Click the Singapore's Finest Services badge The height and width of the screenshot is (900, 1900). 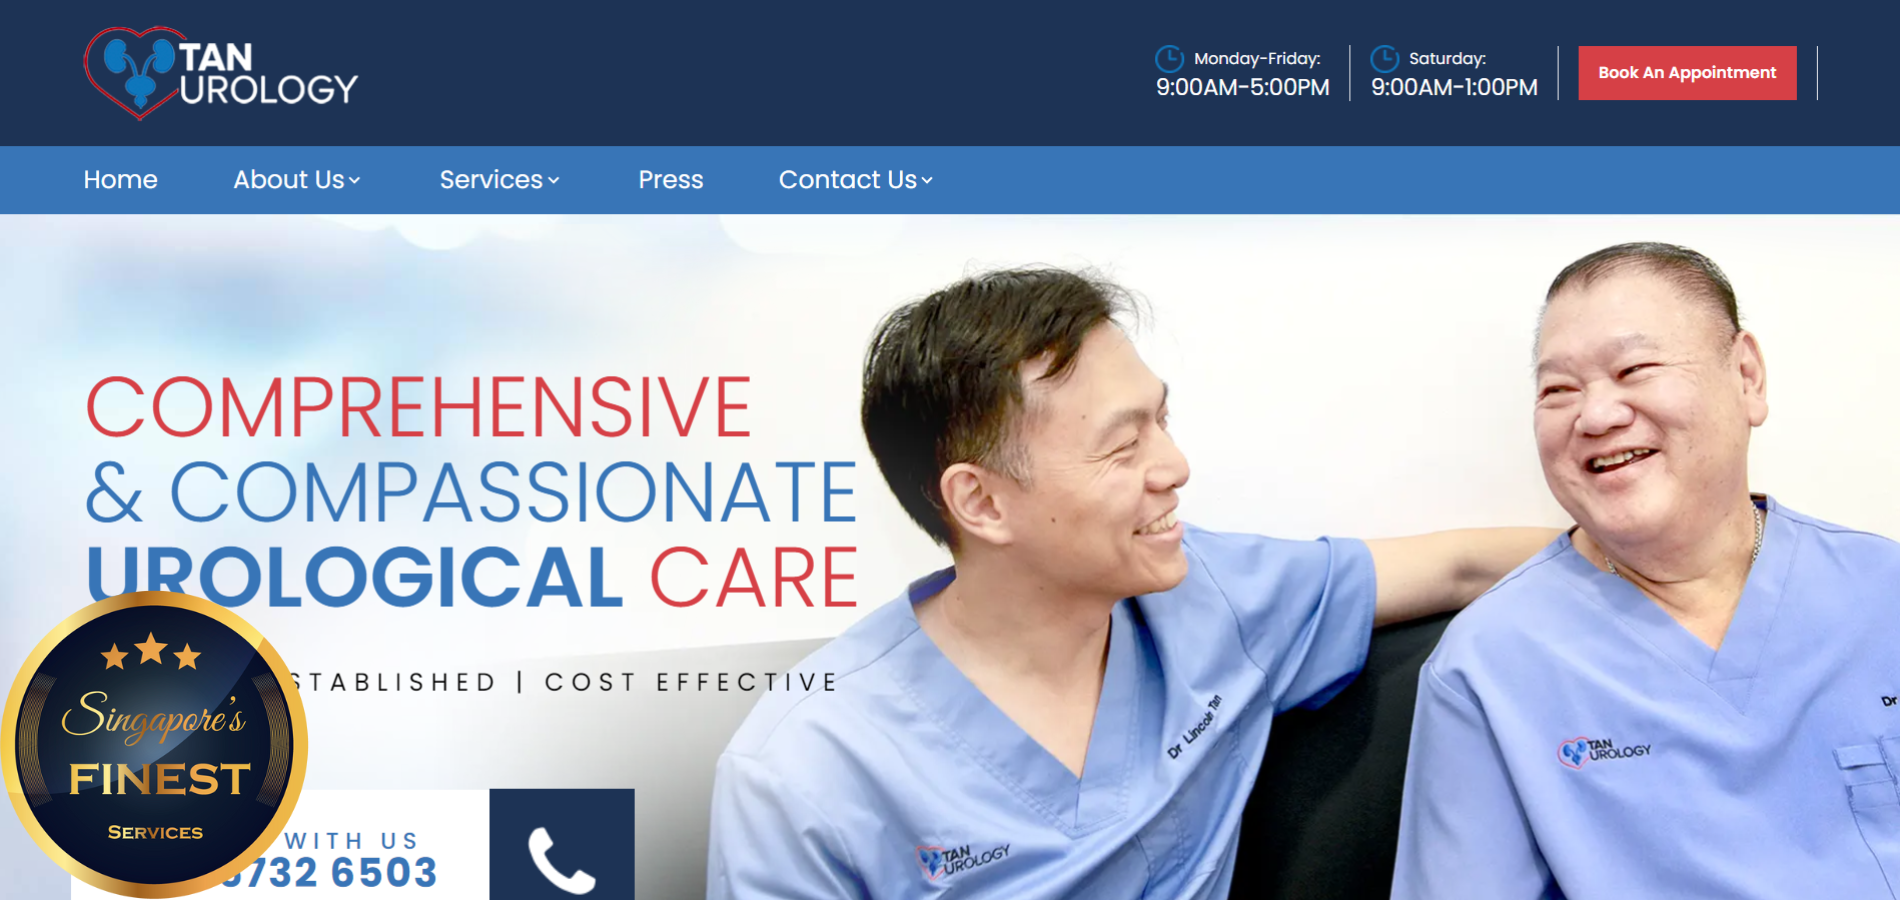(155, 745)
